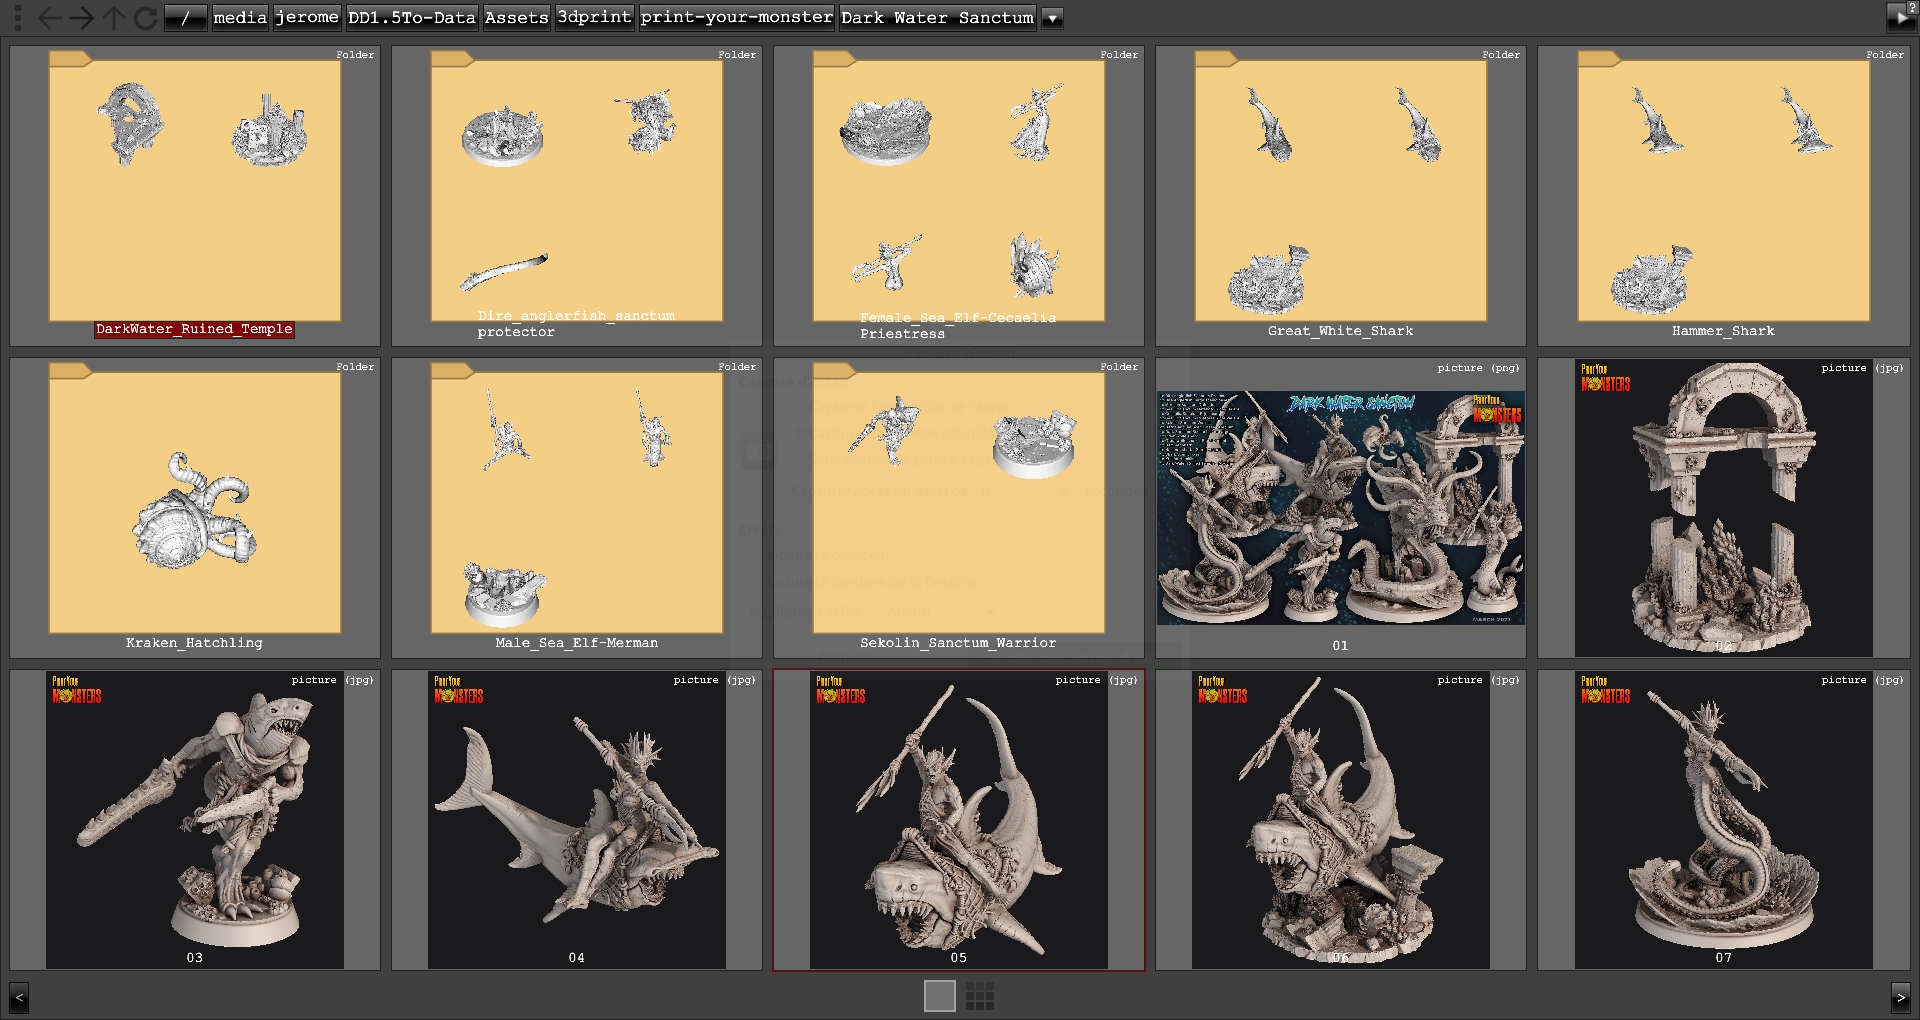1920x1020 pixels.
Task: Click the Dark Water Sanctum path segment
Action: [938, 17]
